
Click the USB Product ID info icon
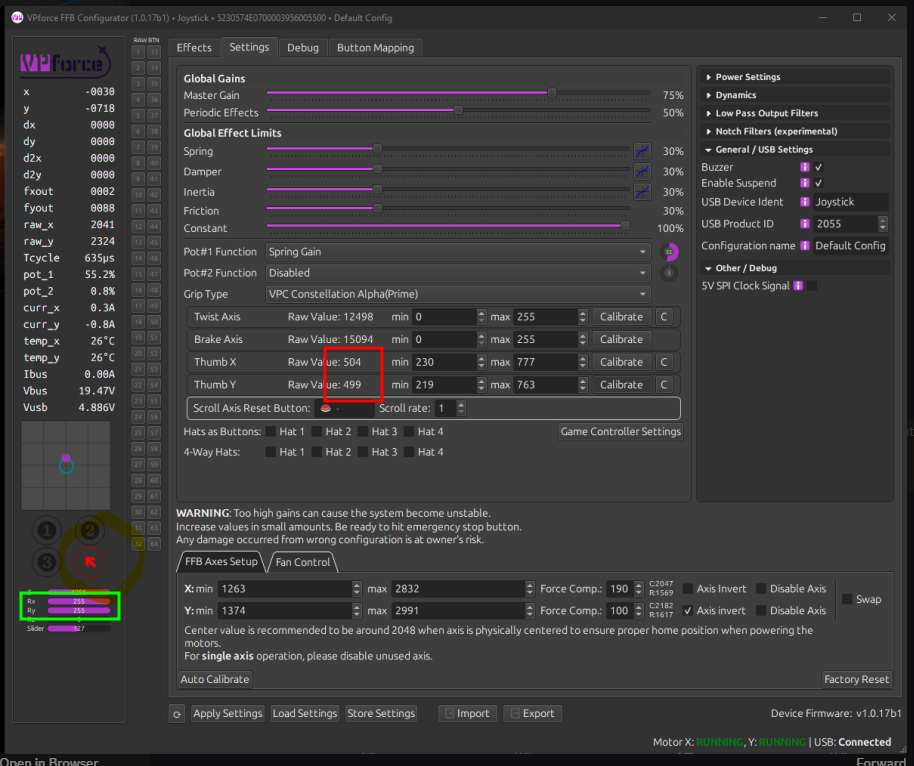805,224
